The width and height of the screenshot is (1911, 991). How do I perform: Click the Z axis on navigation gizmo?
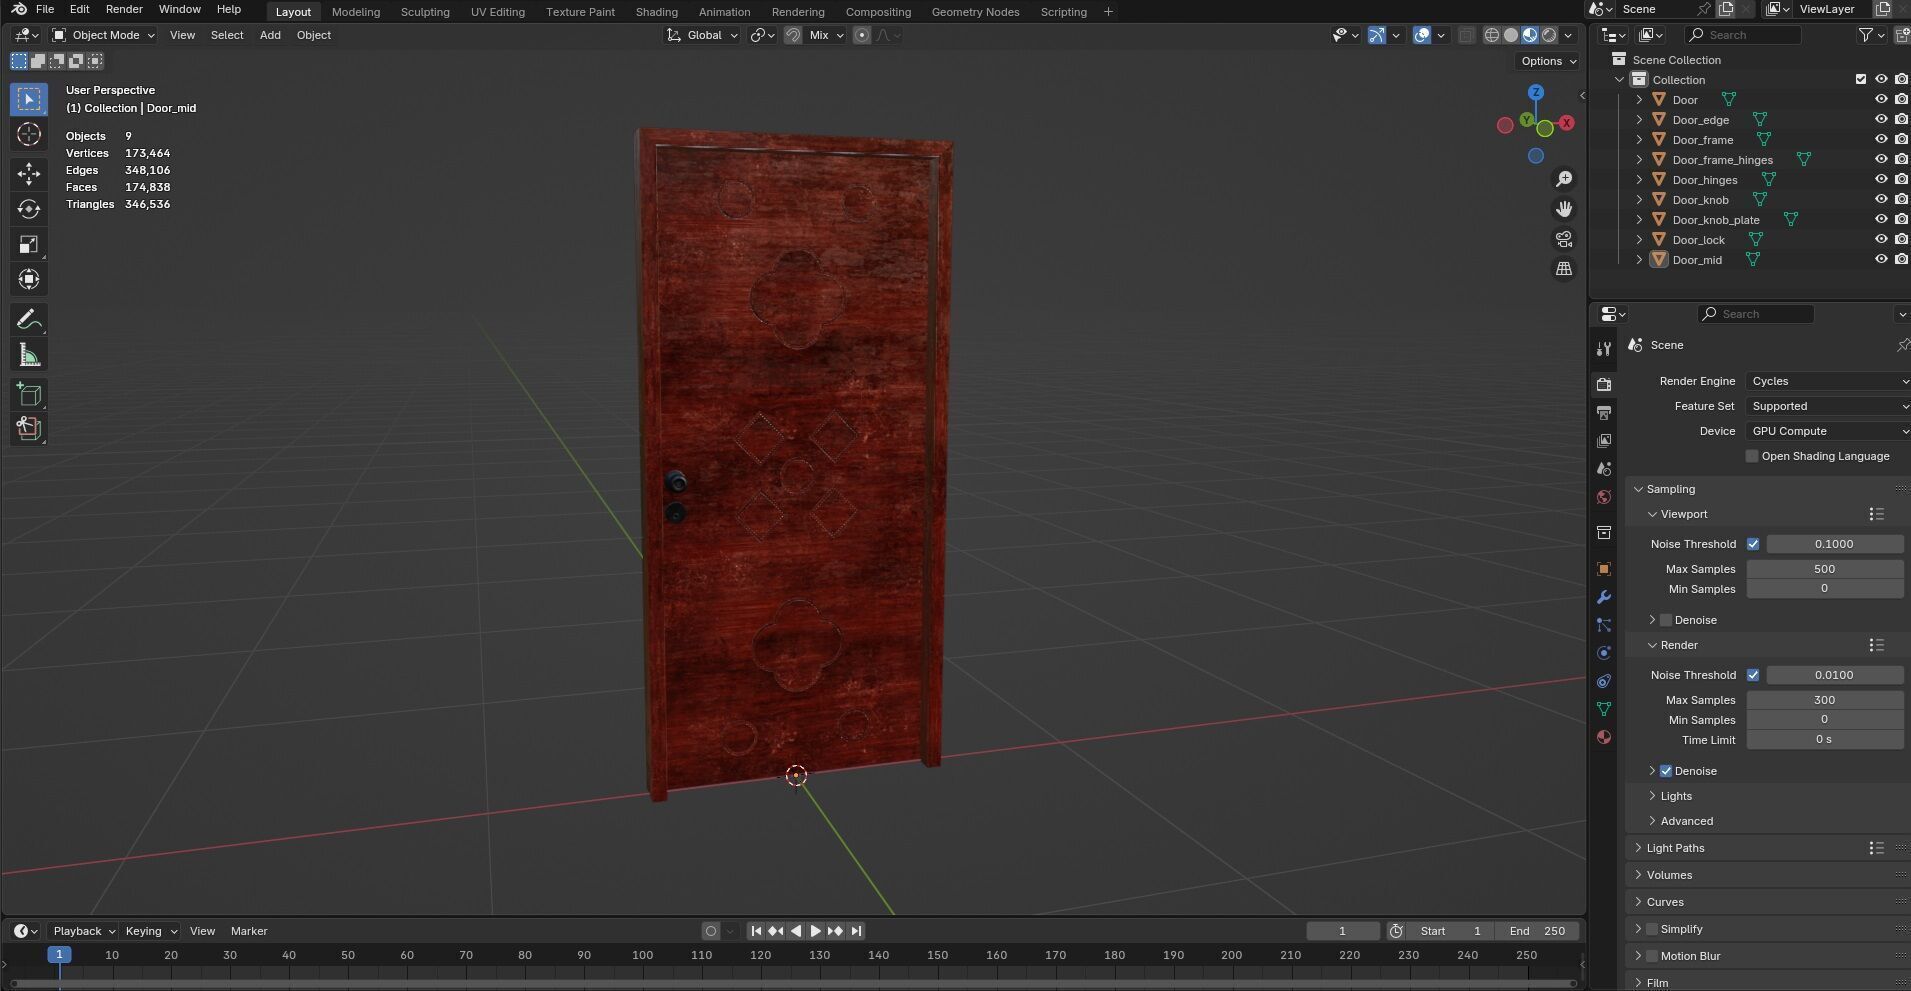(x=1536, y=92)
